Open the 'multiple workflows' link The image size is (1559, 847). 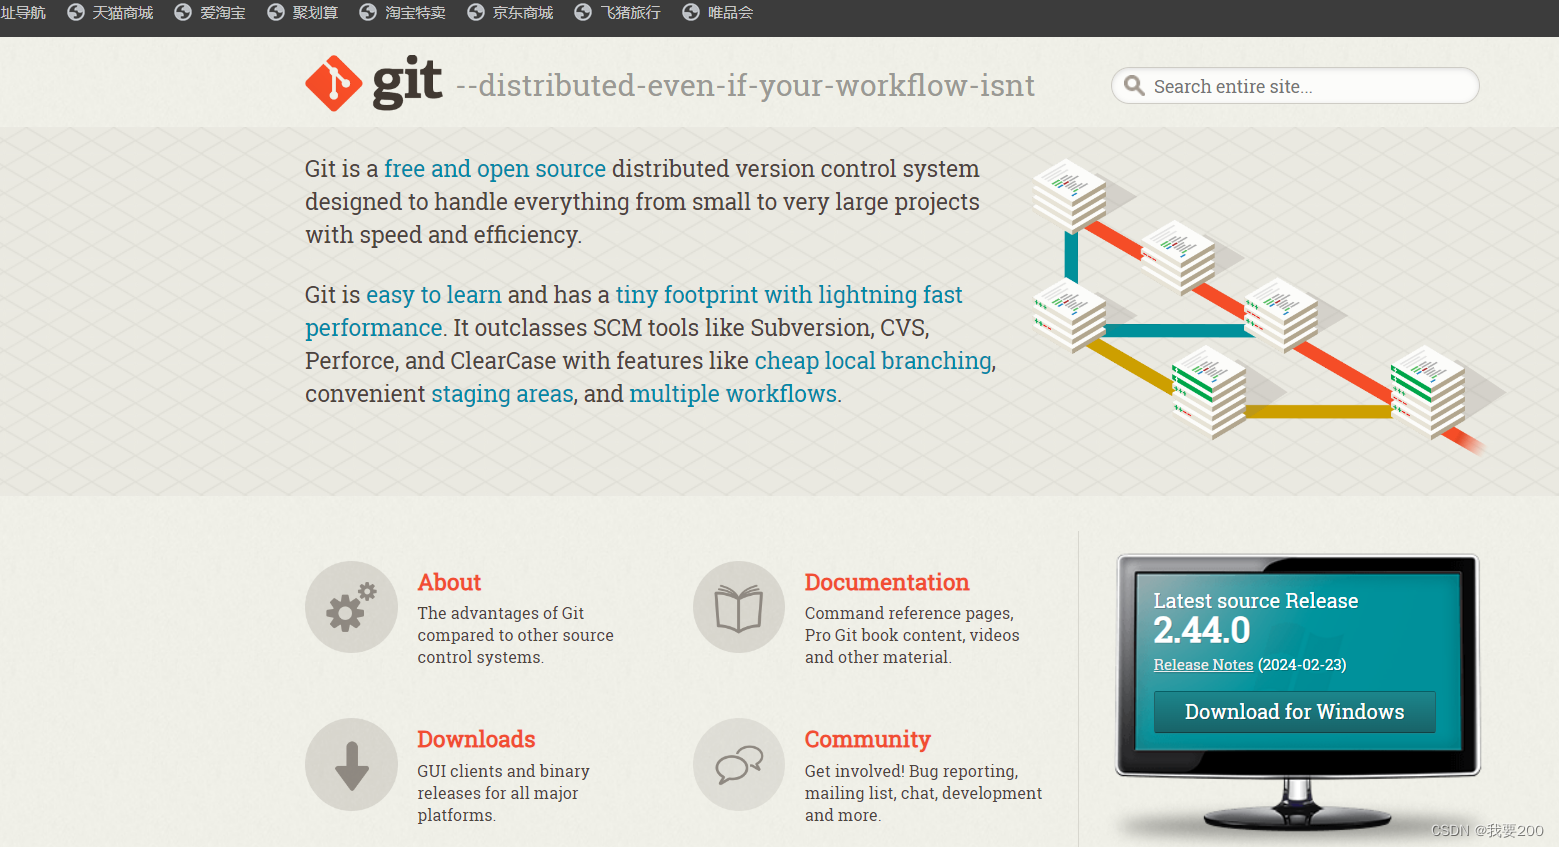(733, 394)
